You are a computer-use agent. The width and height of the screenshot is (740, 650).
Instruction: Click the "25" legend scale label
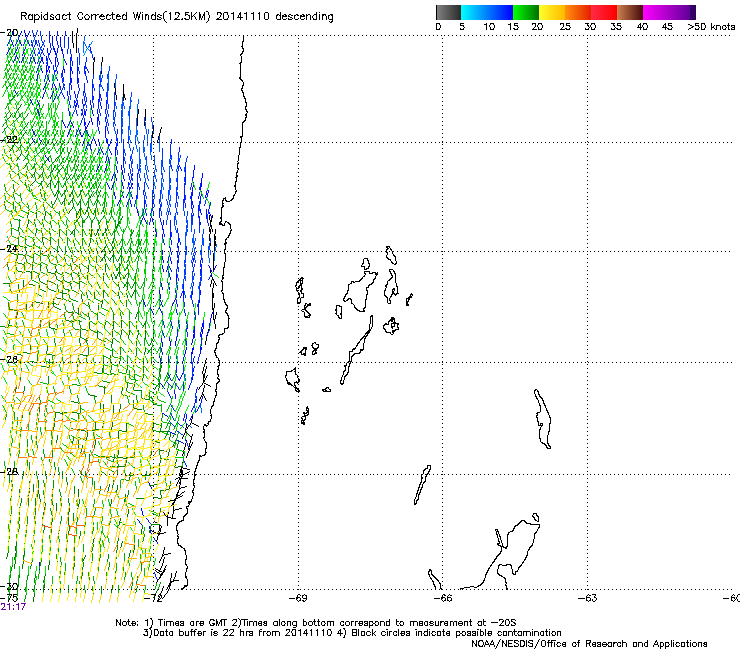click(565, 27)
